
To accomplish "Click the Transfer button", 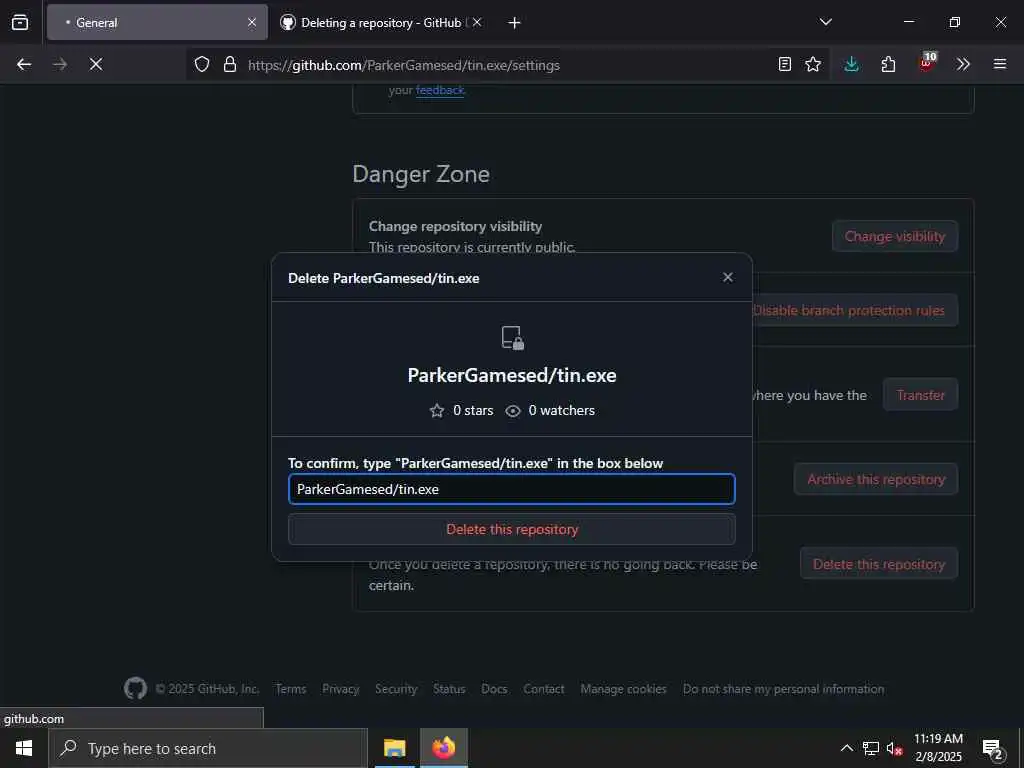I will coord(920,394).
